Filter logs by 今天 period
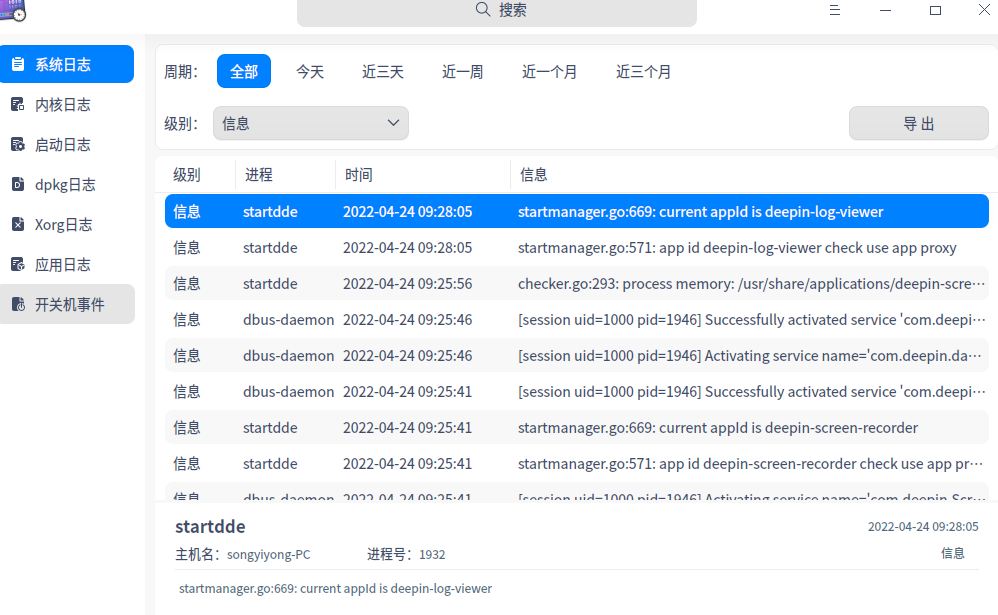The height and width of the screenshot is (615, 998). click(x=310, y=71)
